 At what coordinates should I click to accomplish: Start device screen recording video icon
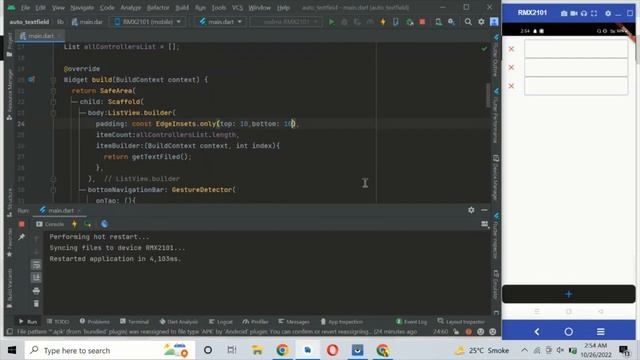[x=574, y=13]
